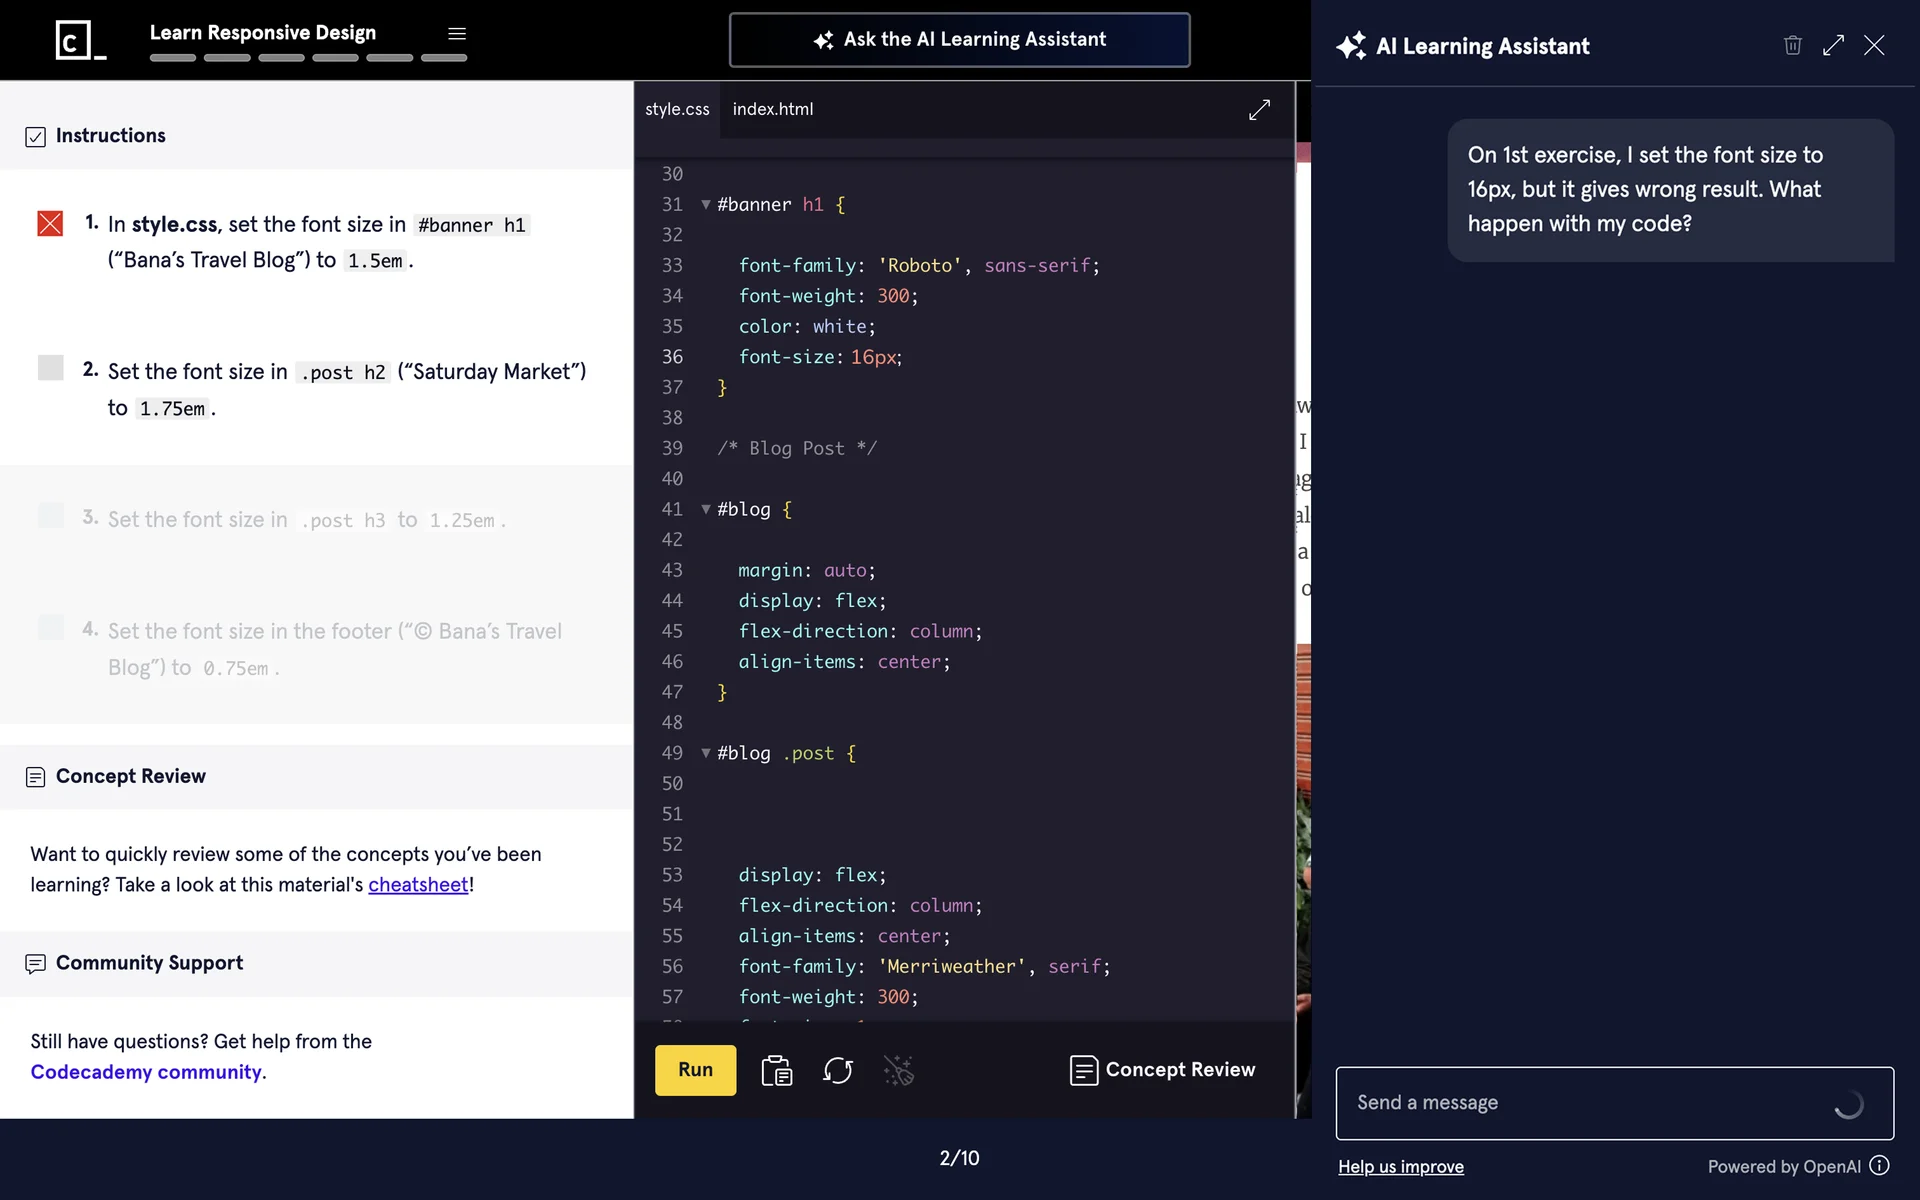This screenshot has height=1200, width=1920.
Task: Switch to the index.html tab
Action: point(772,109)
